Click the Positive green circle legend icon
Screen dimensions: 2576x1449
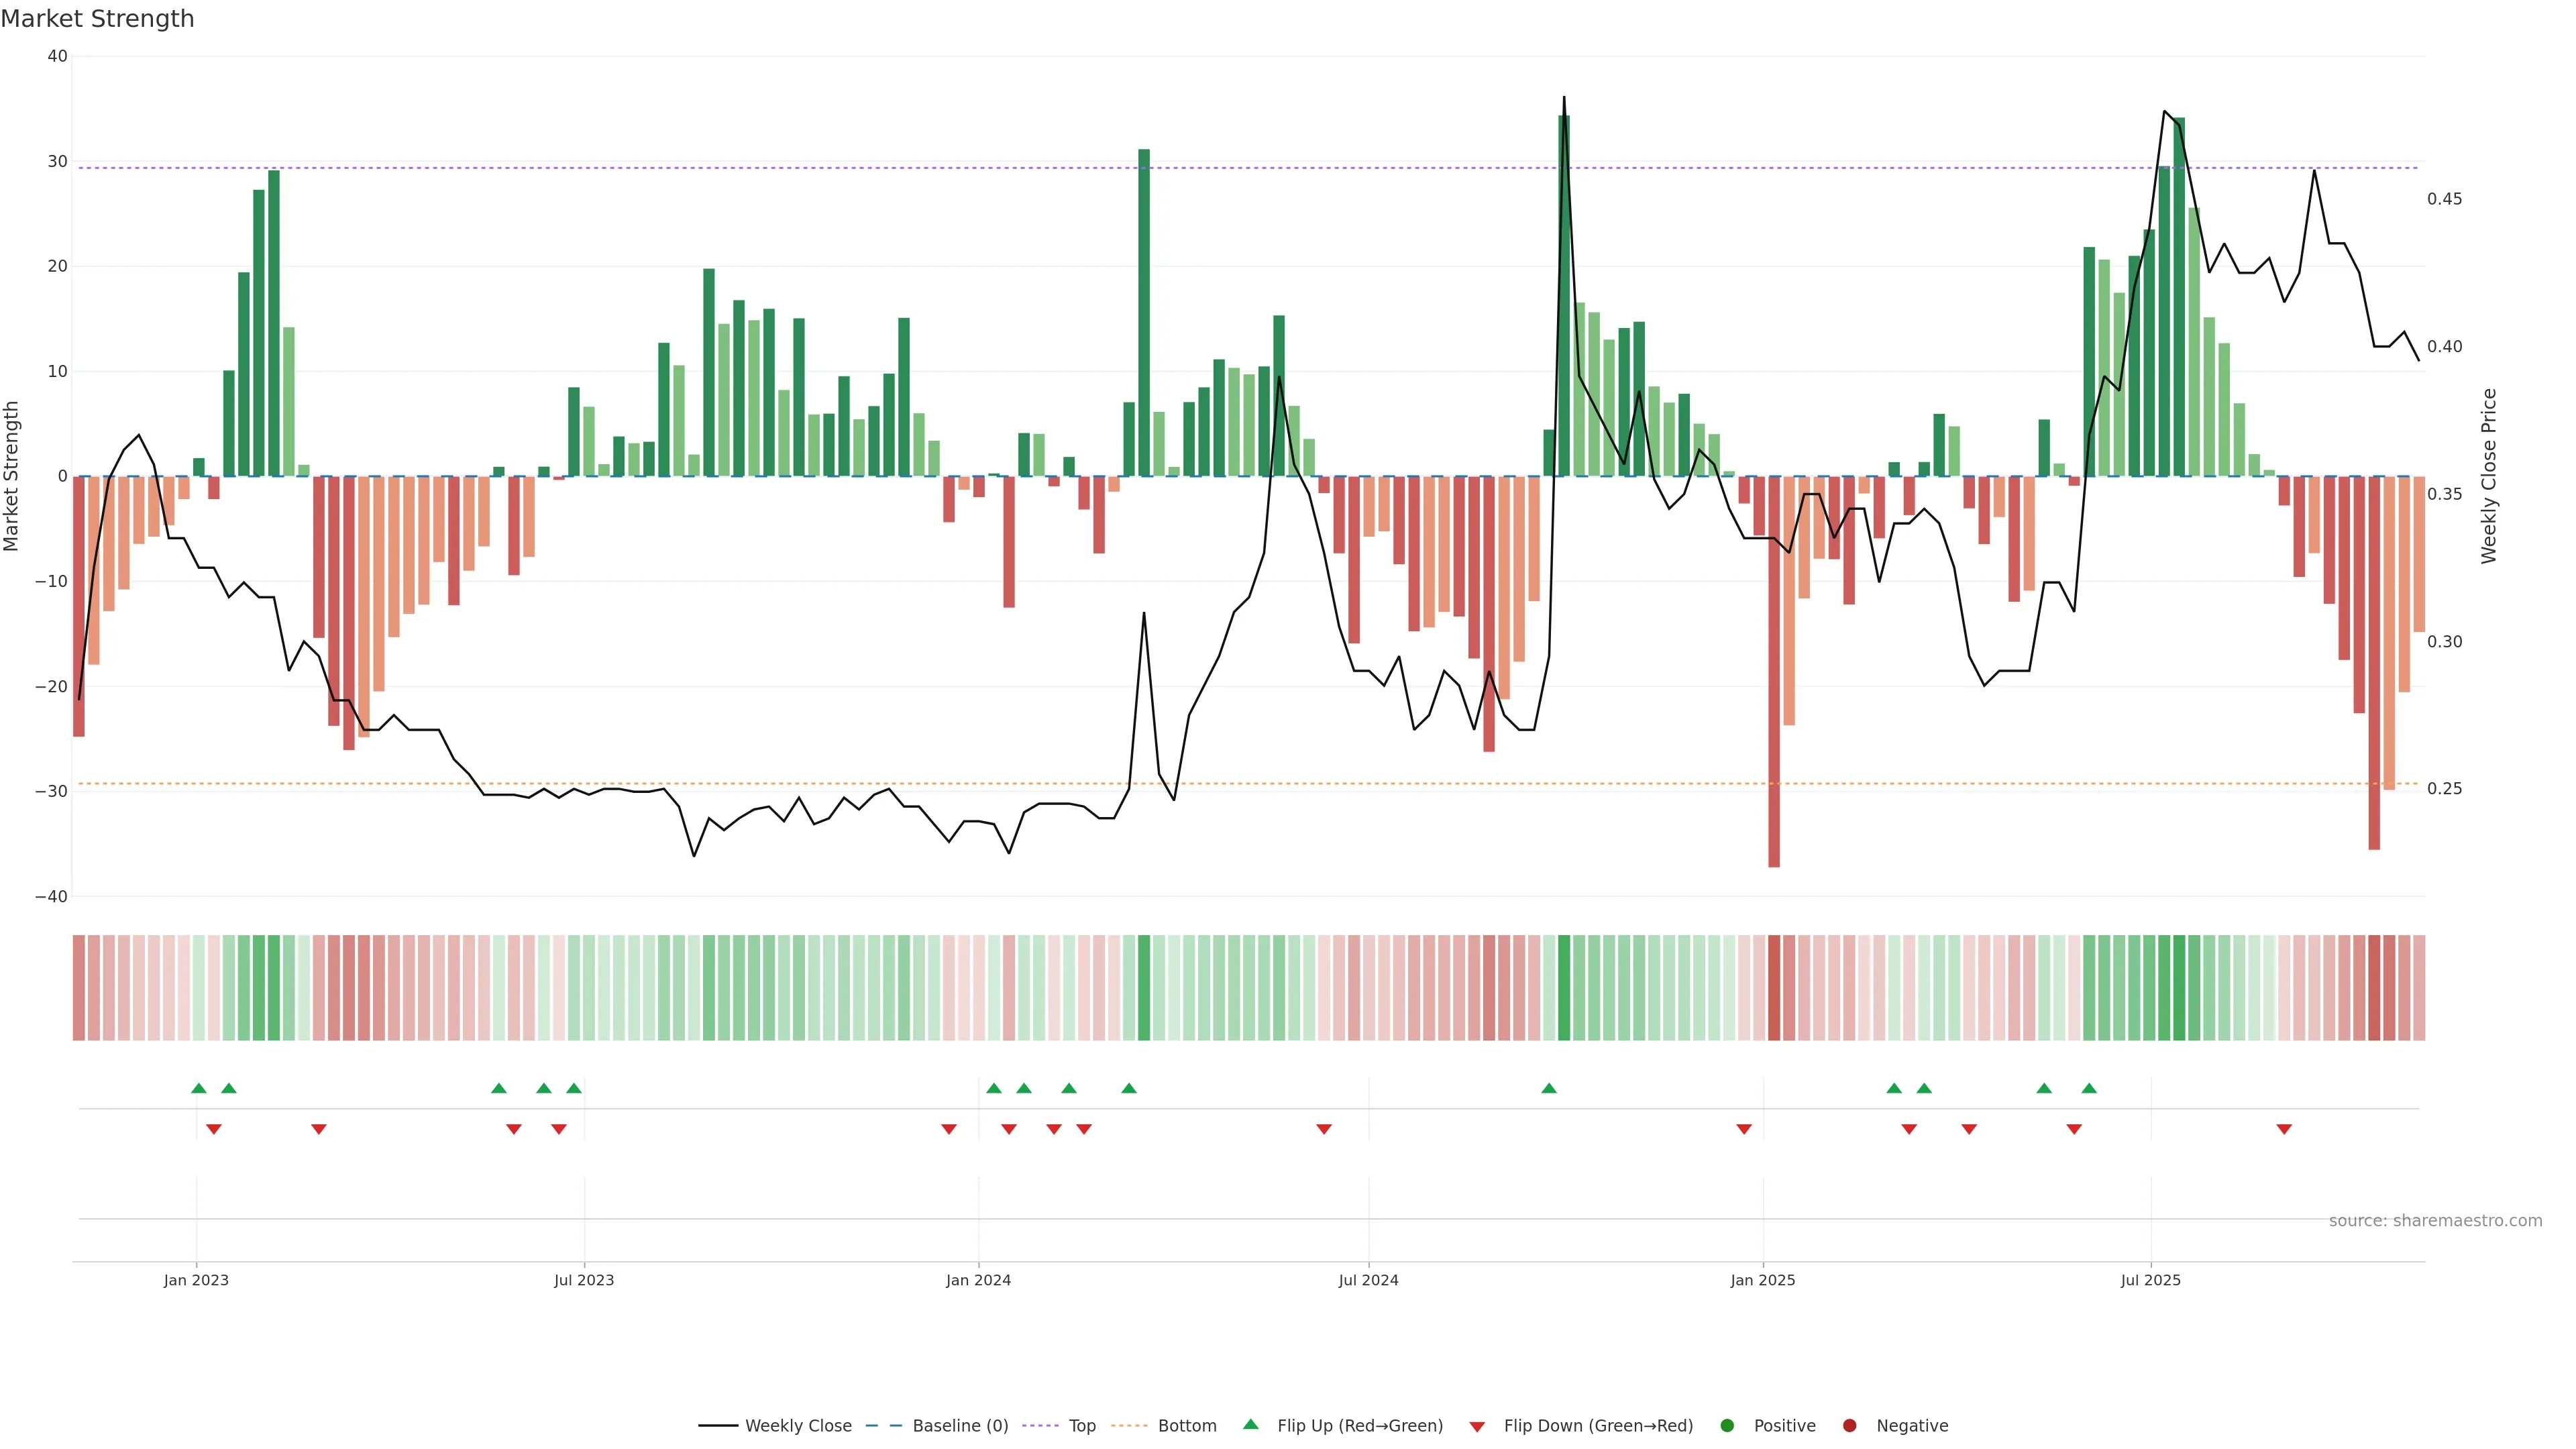pos(1727,1426)
